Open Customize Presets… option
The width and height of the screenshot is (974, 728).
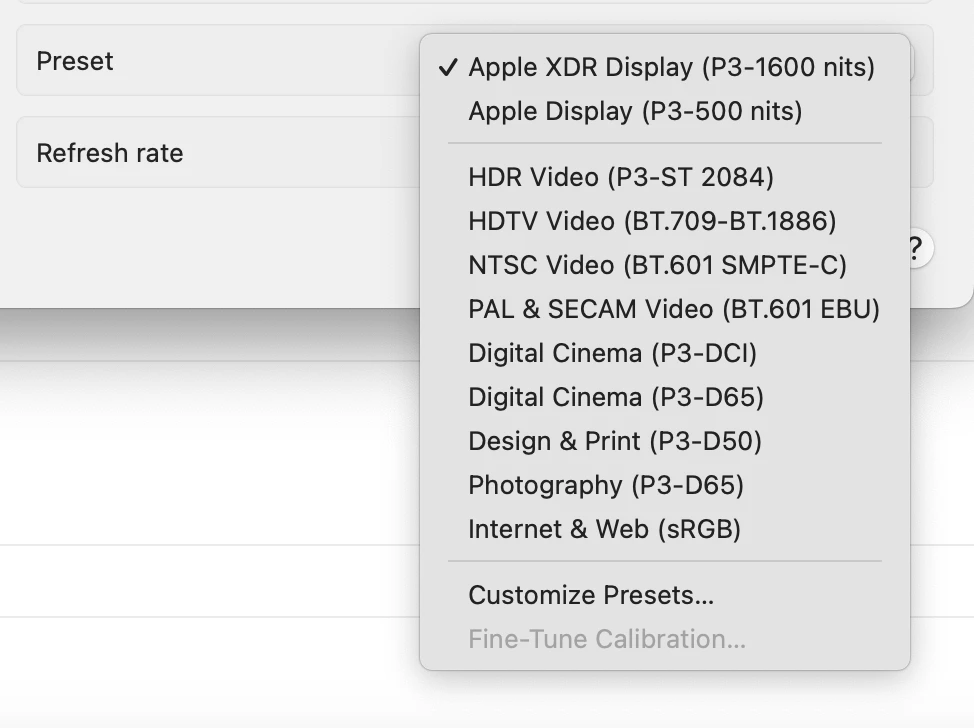tap(590, 595)
